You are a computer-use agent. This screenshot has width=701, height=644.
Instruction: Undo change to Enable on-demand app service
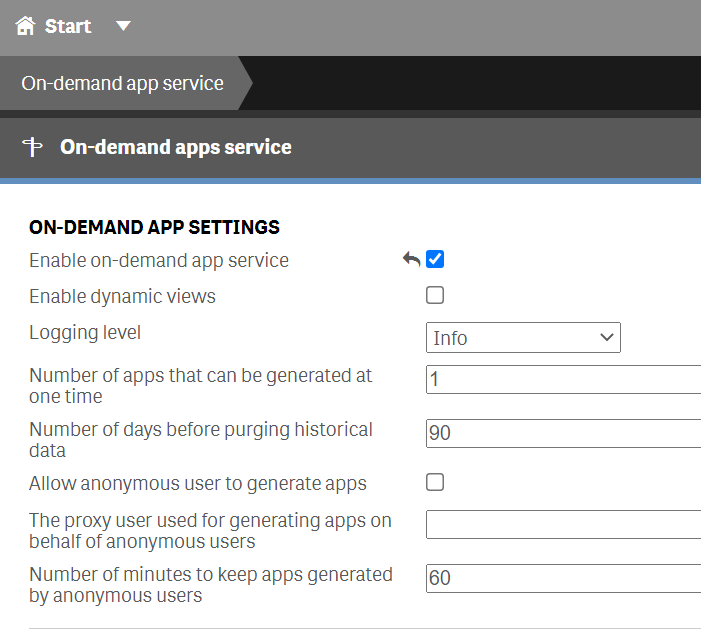[x=411, y=259]
